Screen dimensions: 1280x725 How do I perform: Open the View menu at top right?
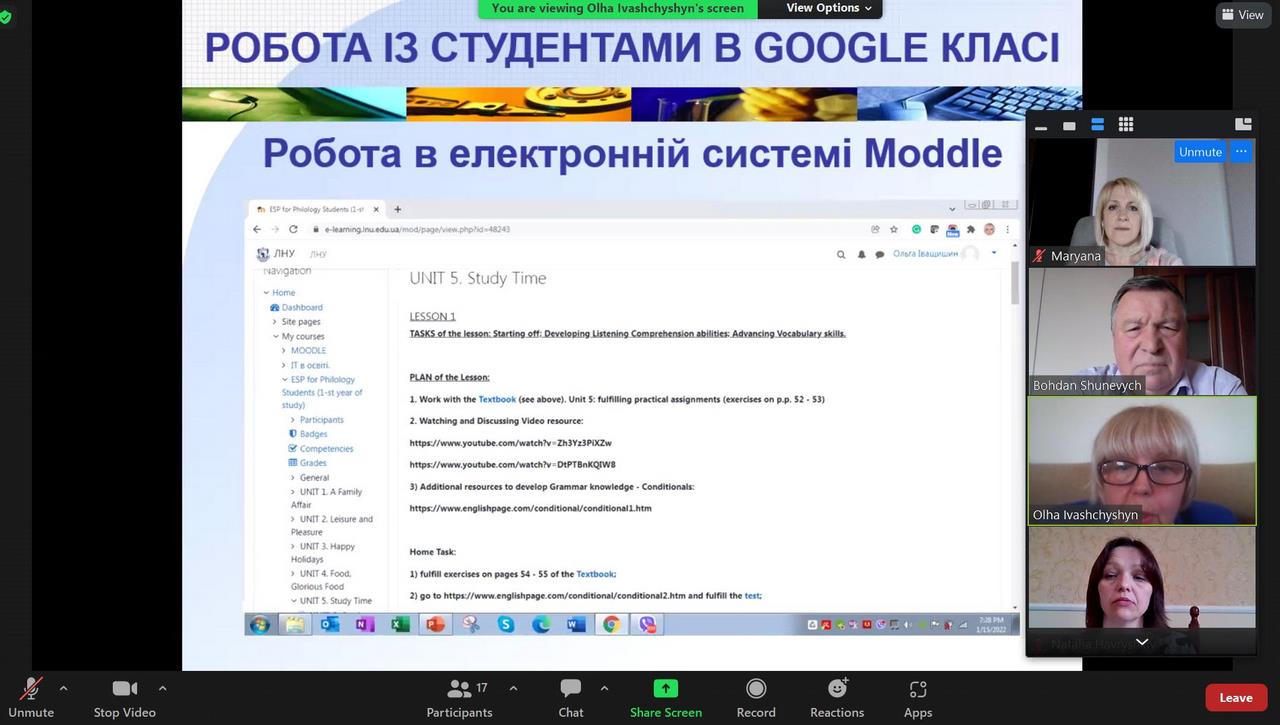[x=1242, y=15]
